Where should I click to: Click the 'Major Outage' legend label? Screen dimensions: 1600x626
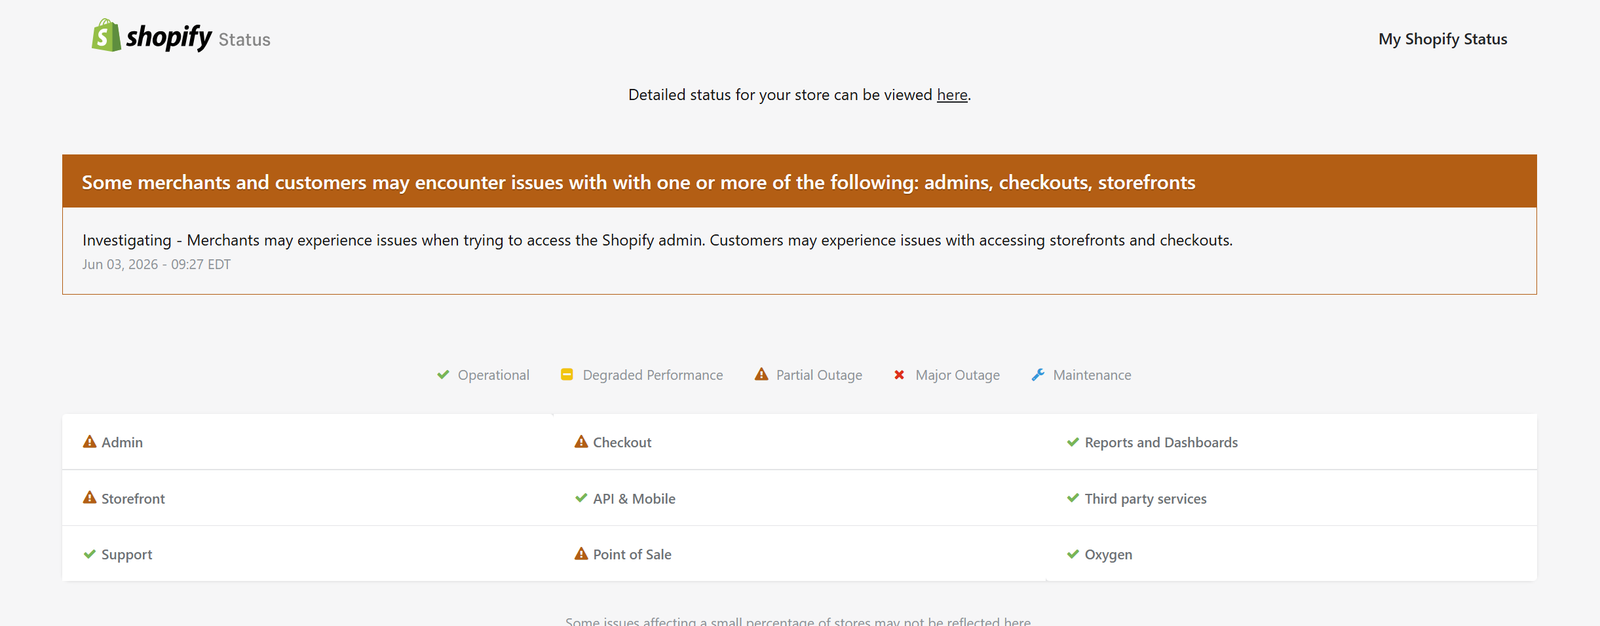point(958,375)
